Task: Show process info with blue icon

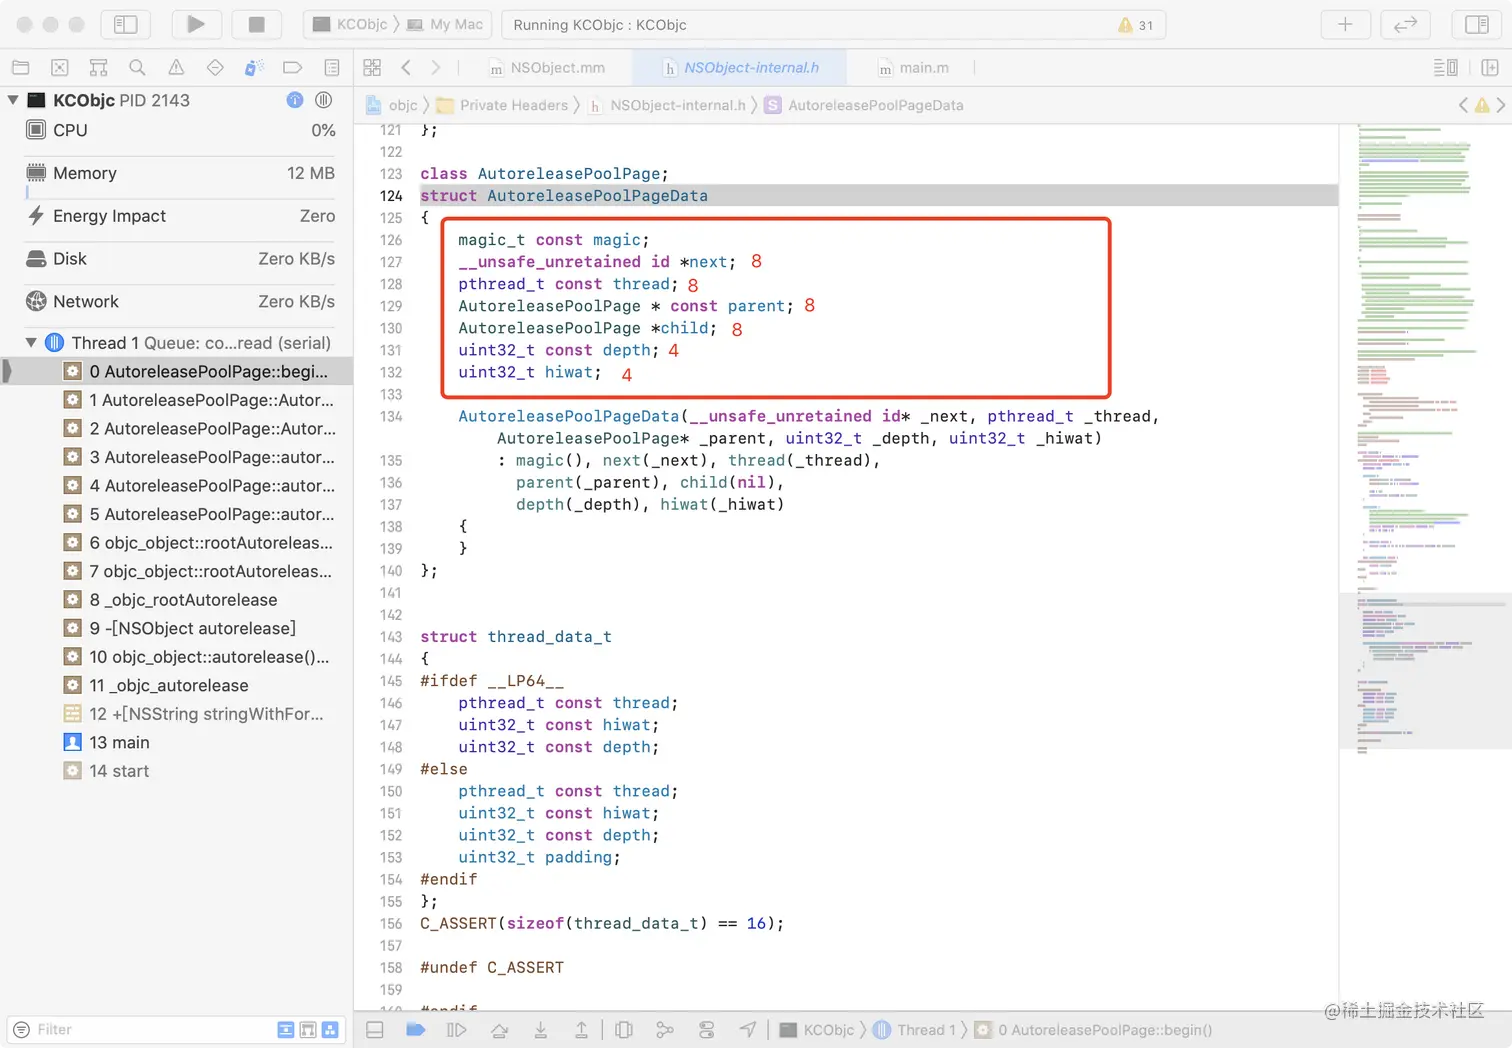Action: [294, 100]
